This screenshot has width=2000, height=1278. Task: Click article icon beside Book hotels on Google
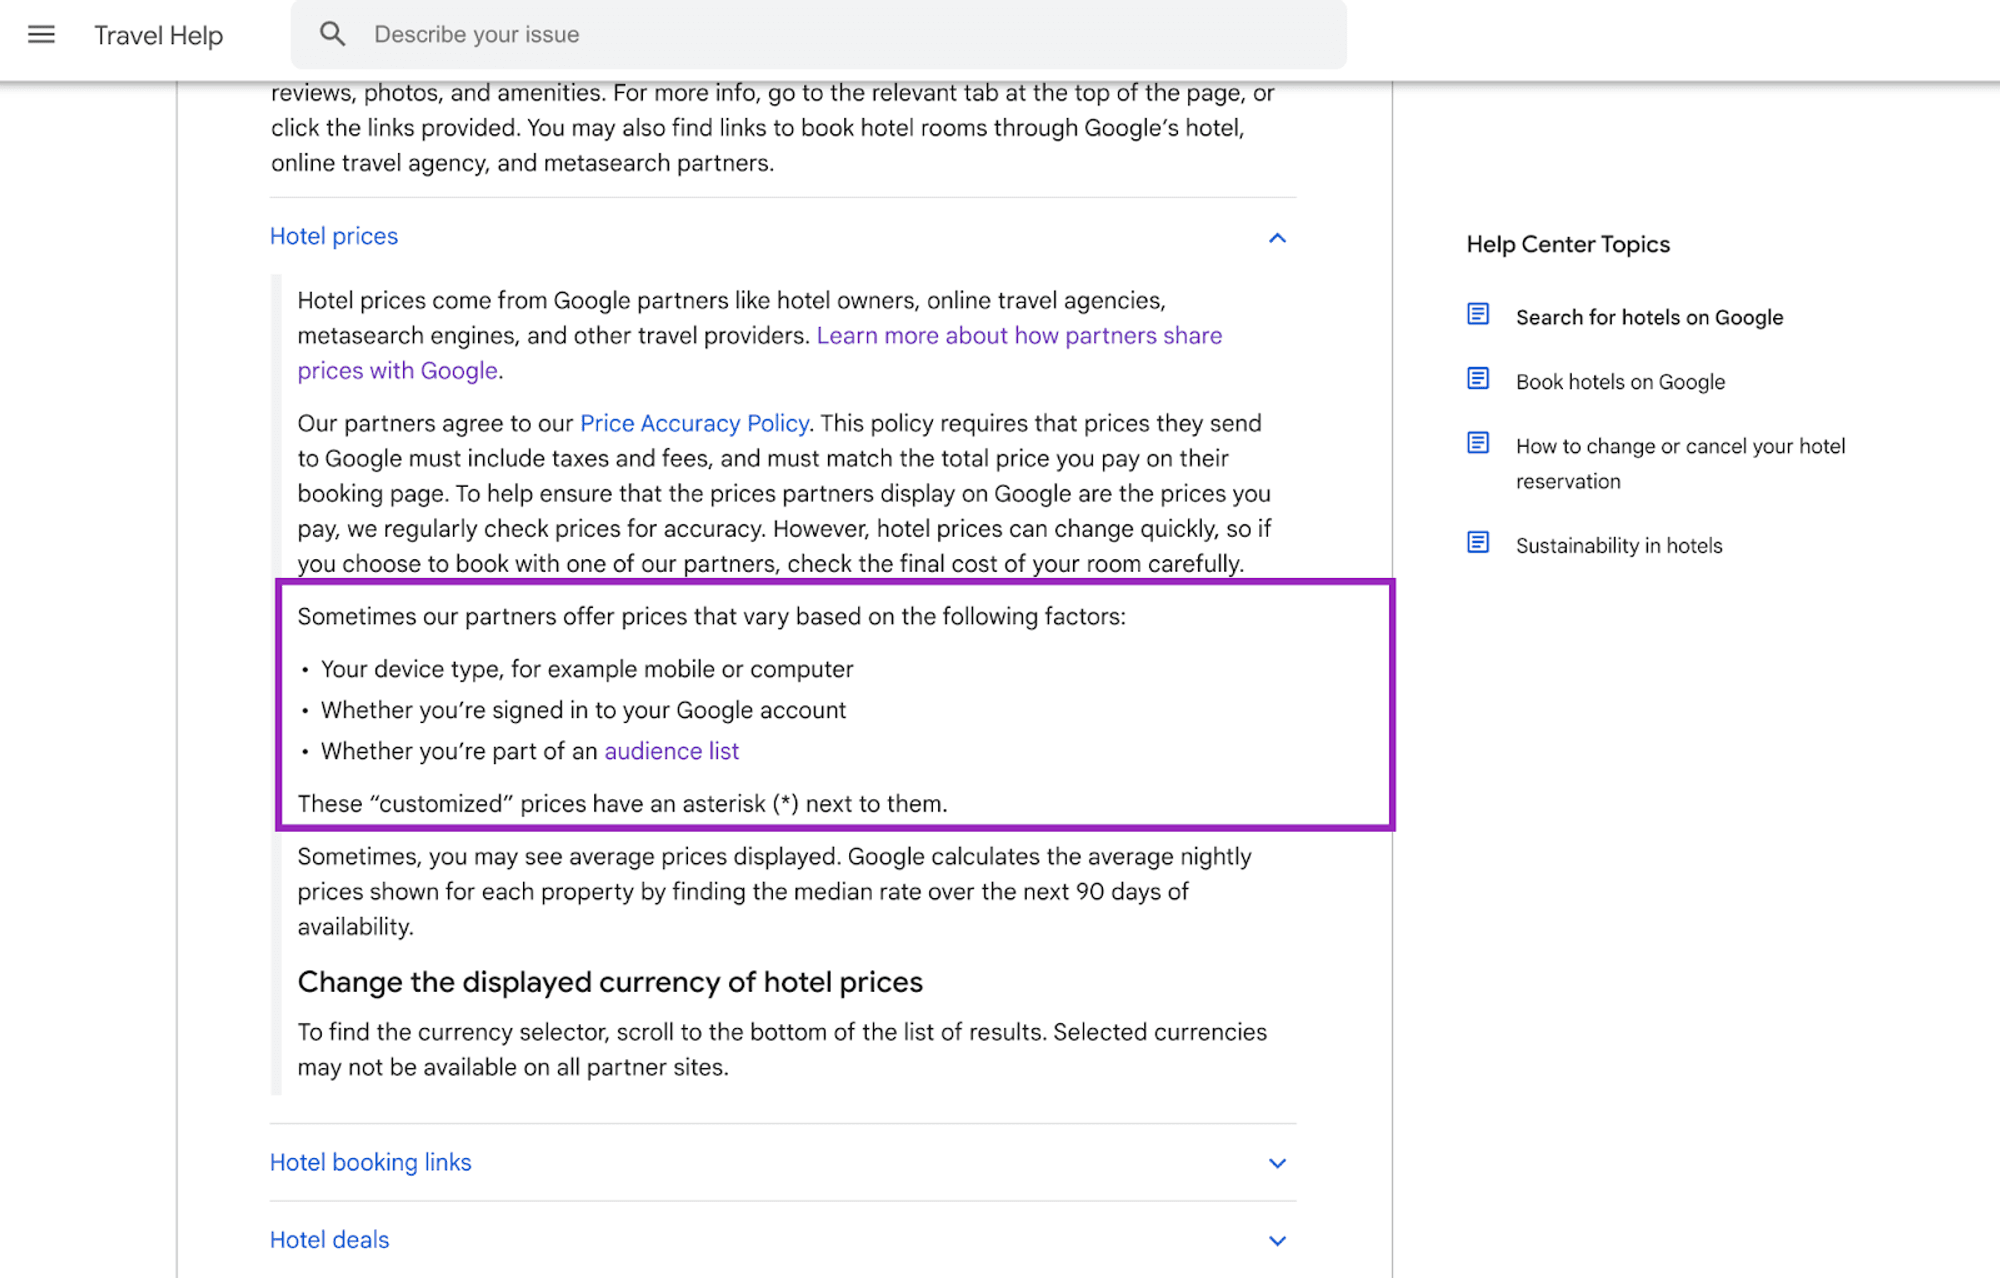[1478, 379]
